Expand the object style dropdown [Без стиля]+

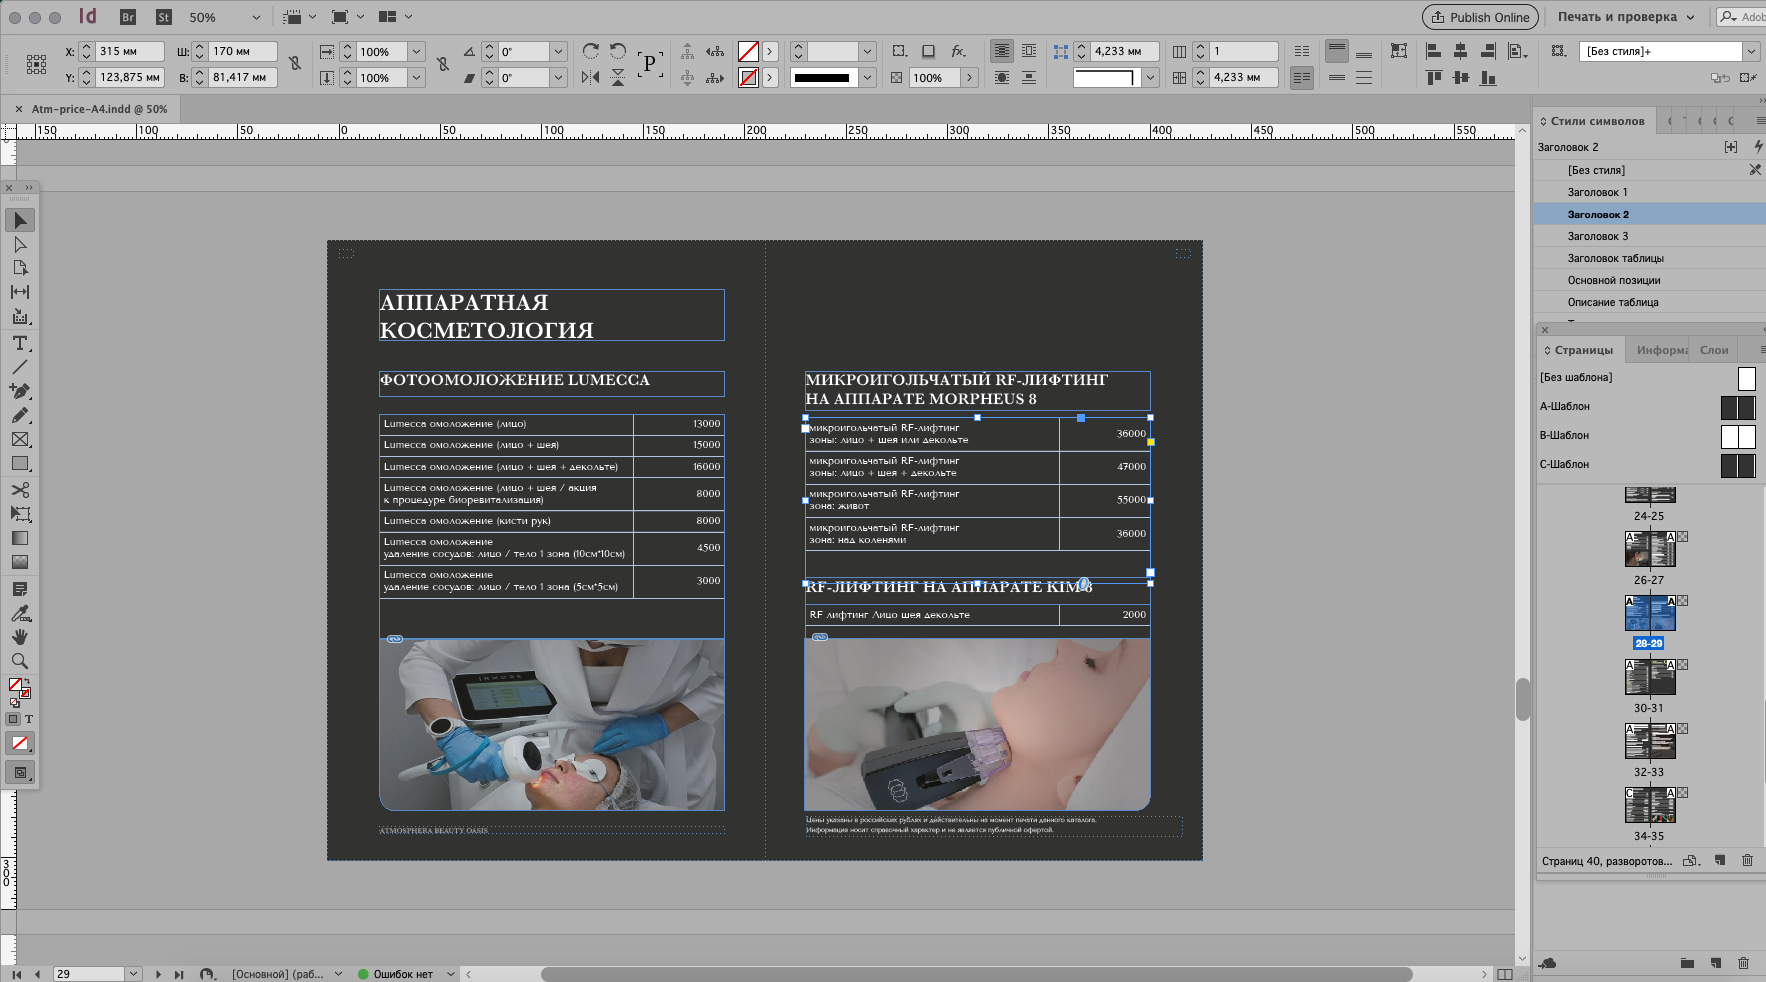pyautogui.click(x=1751, y=51)
